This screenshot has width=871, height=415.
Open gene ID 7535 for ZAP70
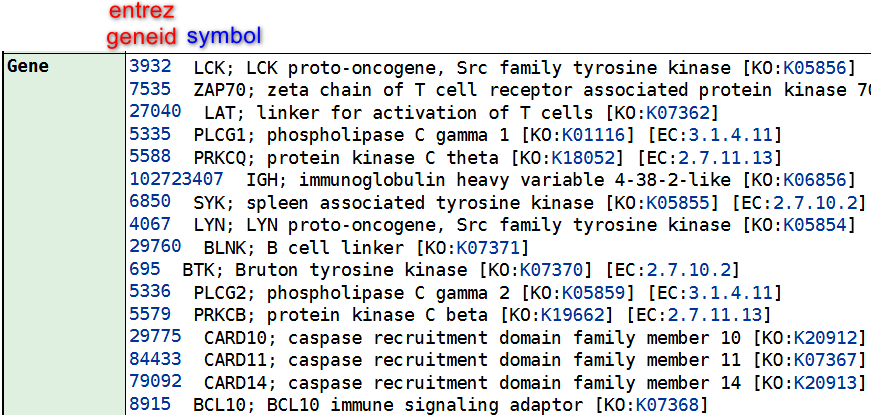(x=151, y=89)
